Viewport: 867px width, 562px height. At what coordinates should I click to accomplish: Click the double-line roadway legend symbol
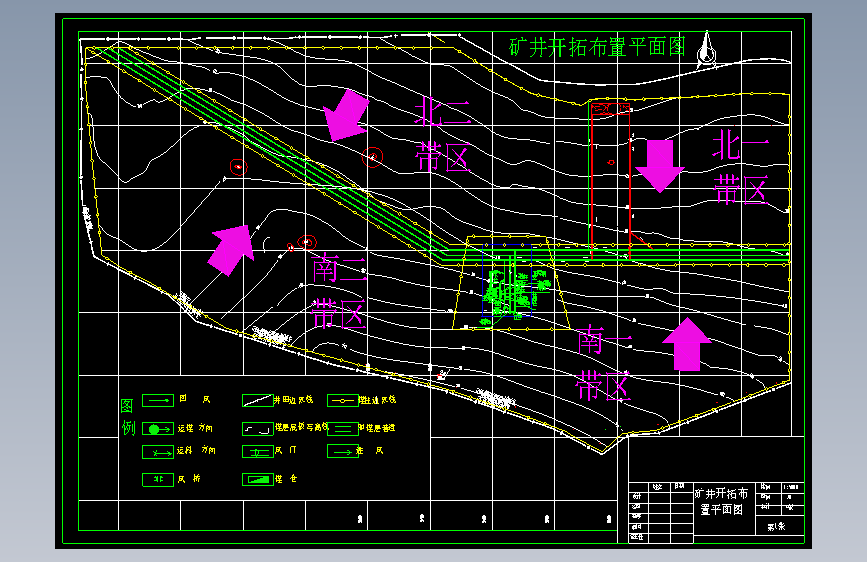coord(343,429)
